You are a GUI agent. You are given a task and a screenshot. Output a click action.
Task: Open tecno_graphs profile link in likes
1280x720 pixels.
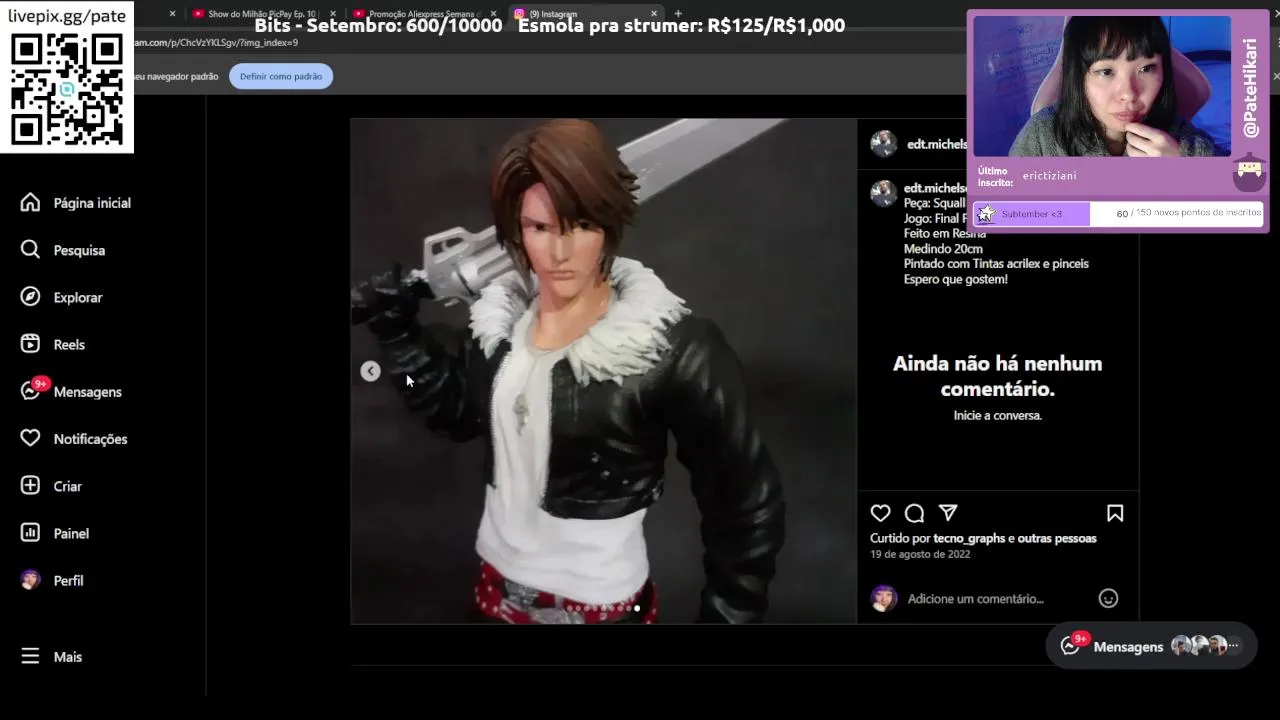969,538
